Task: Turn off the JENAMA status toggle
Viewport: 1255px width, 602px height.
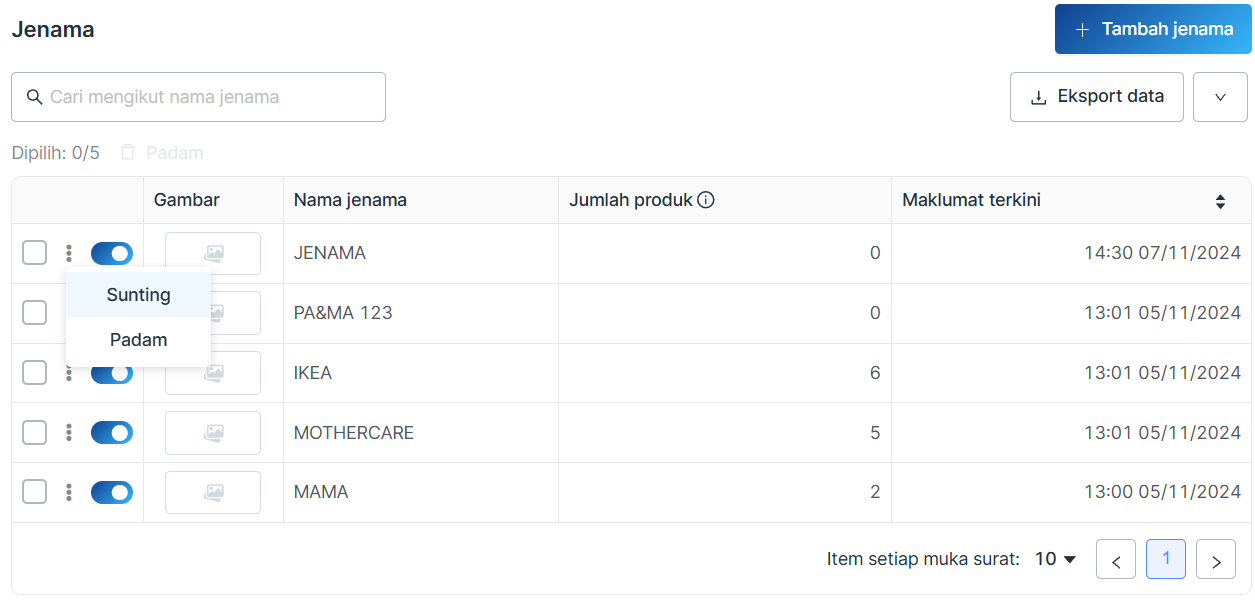Action: coord(112,253)
